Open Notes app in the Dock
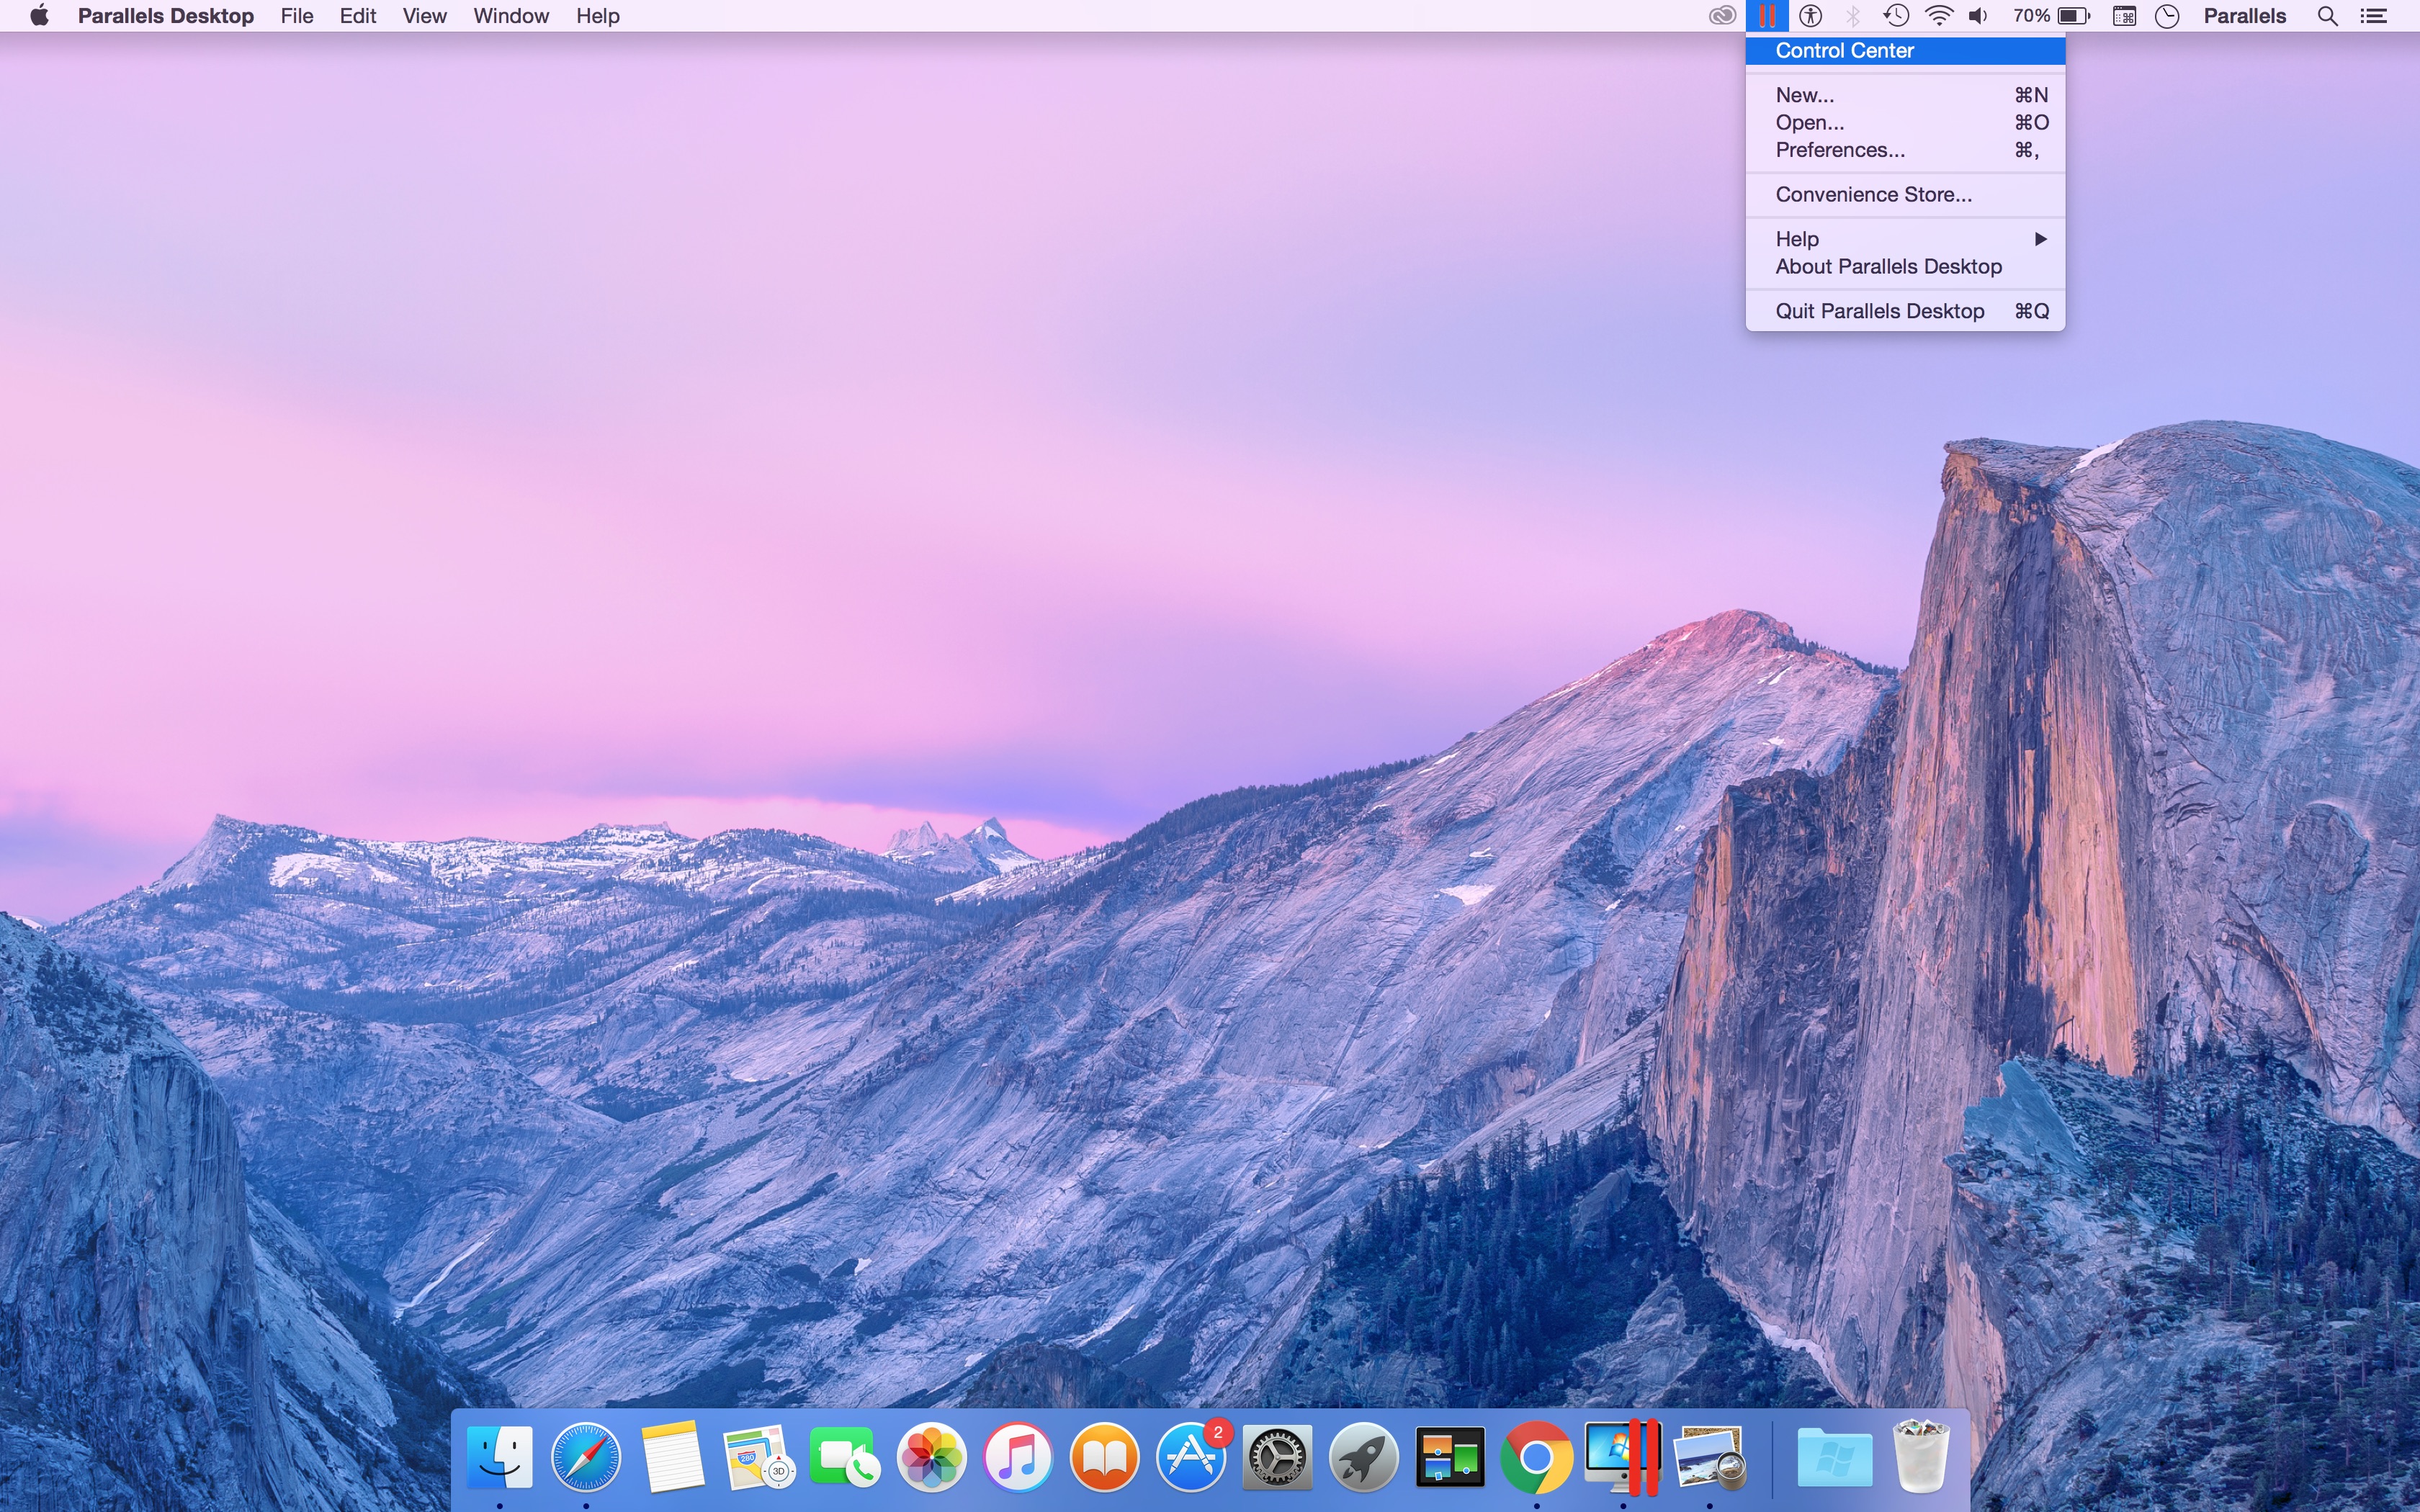2420x1512 pixels. pos(672,1457)
